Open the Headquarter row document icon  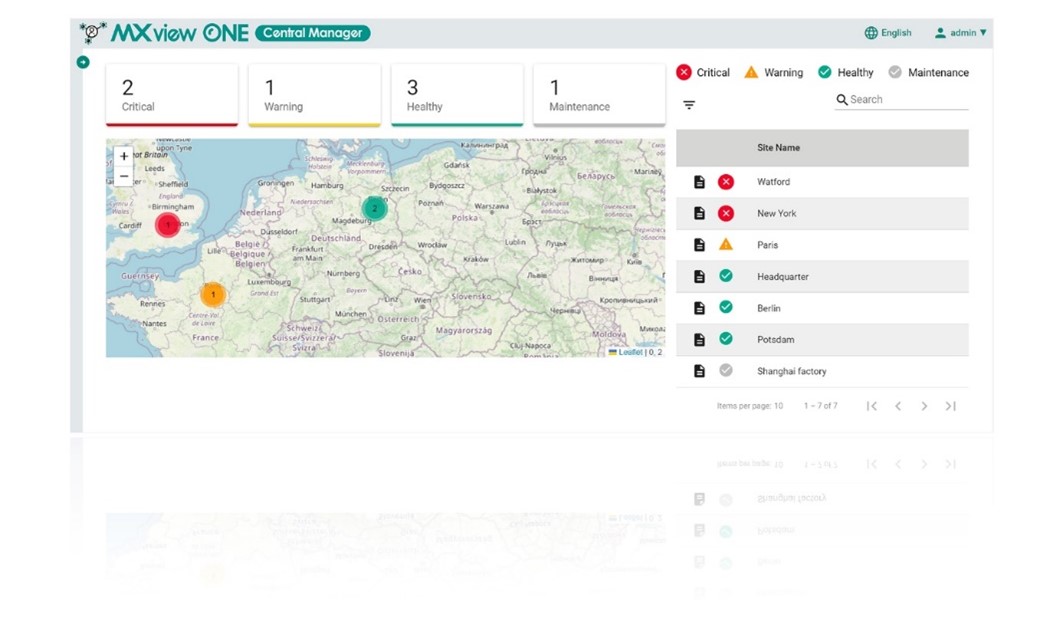pyautogui.click(x=699, y=276)
